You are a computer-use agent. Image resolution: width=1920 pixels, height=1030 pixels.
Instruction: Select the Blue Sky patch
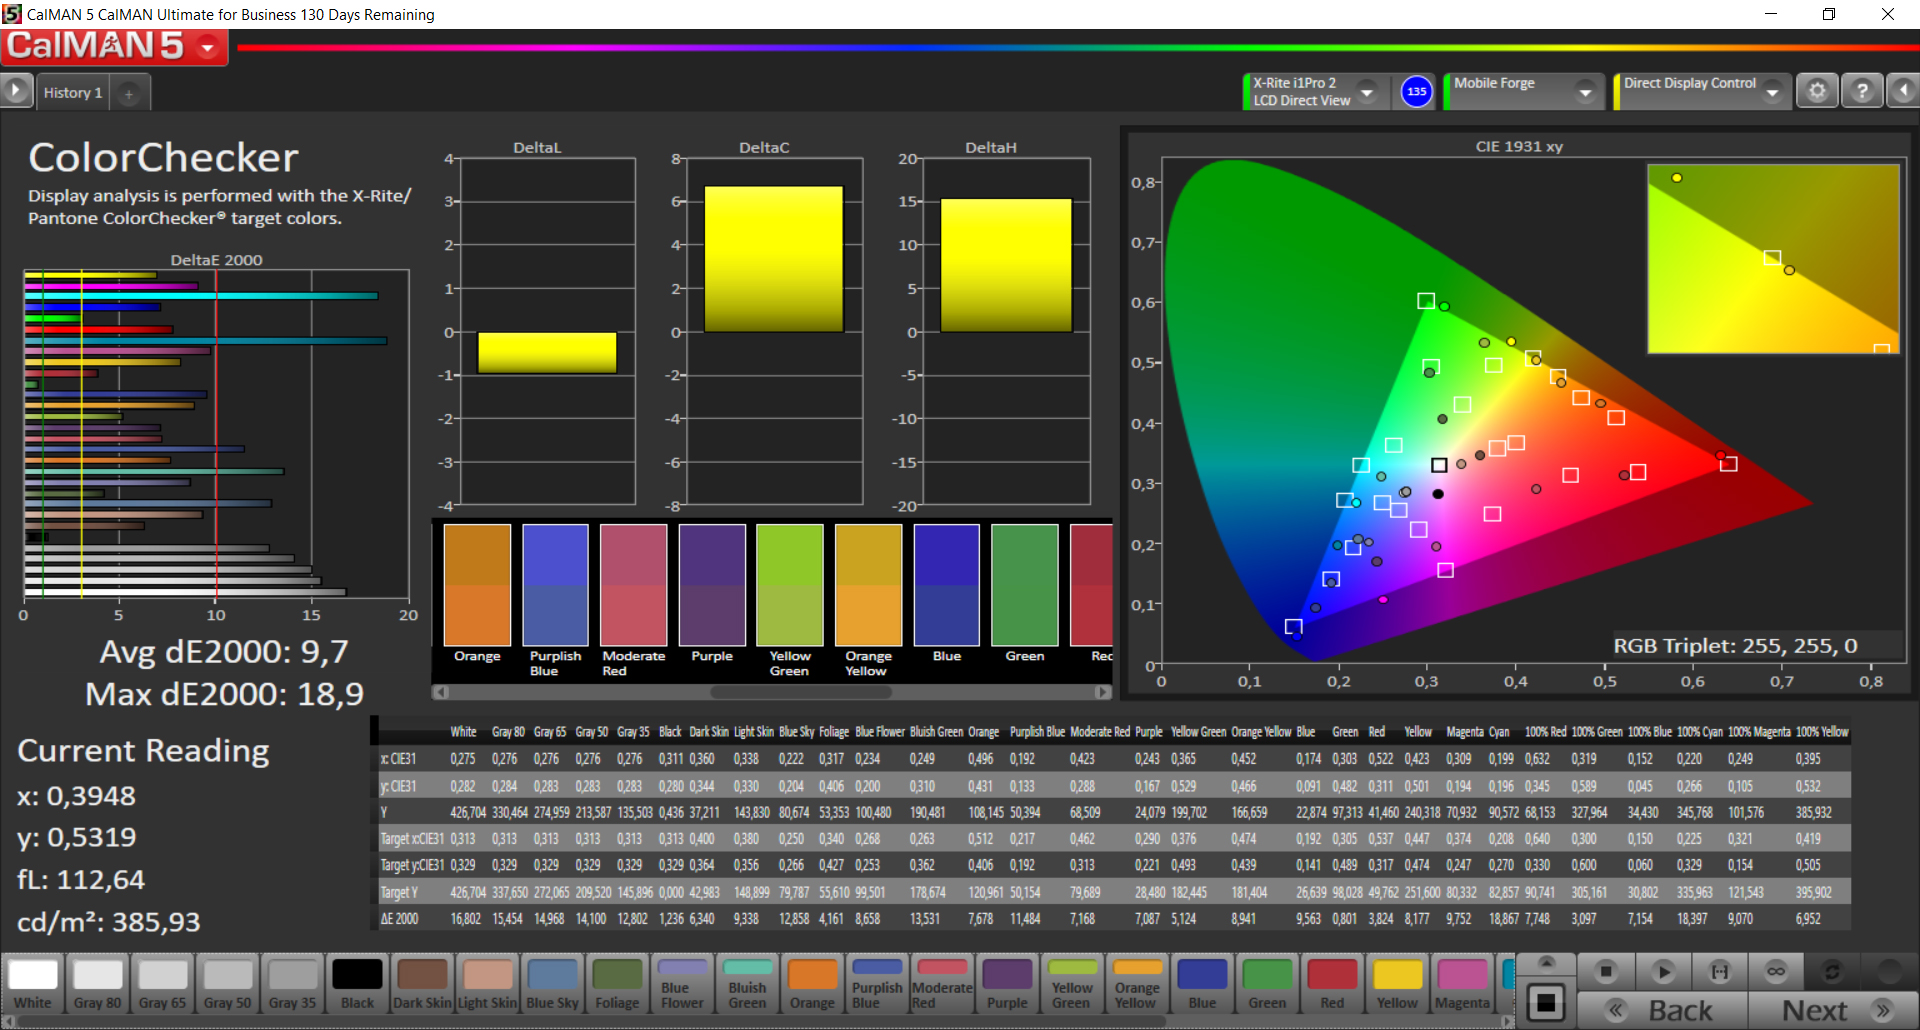(552, 984)
